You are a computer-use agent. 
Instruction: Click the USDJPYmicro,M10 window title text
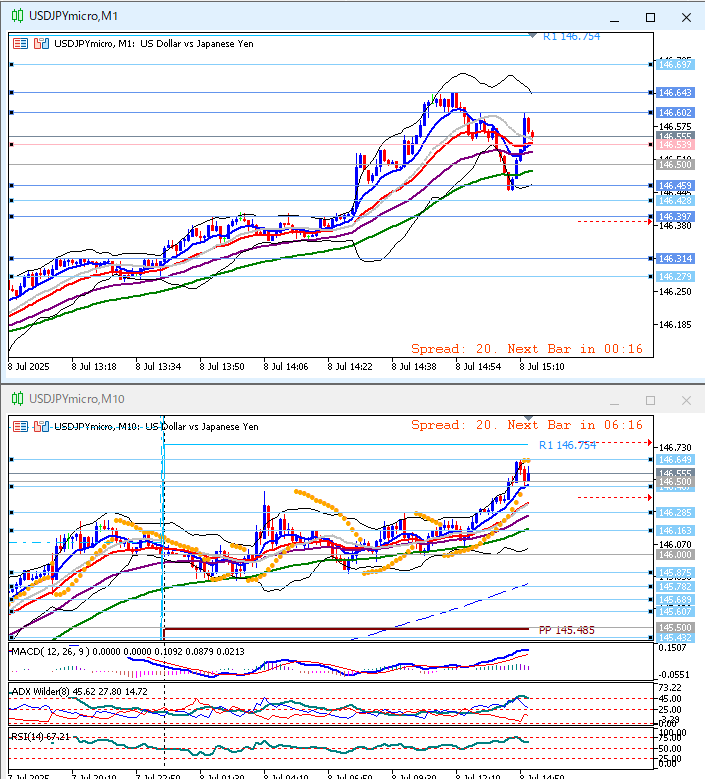[x=77, y=399]
